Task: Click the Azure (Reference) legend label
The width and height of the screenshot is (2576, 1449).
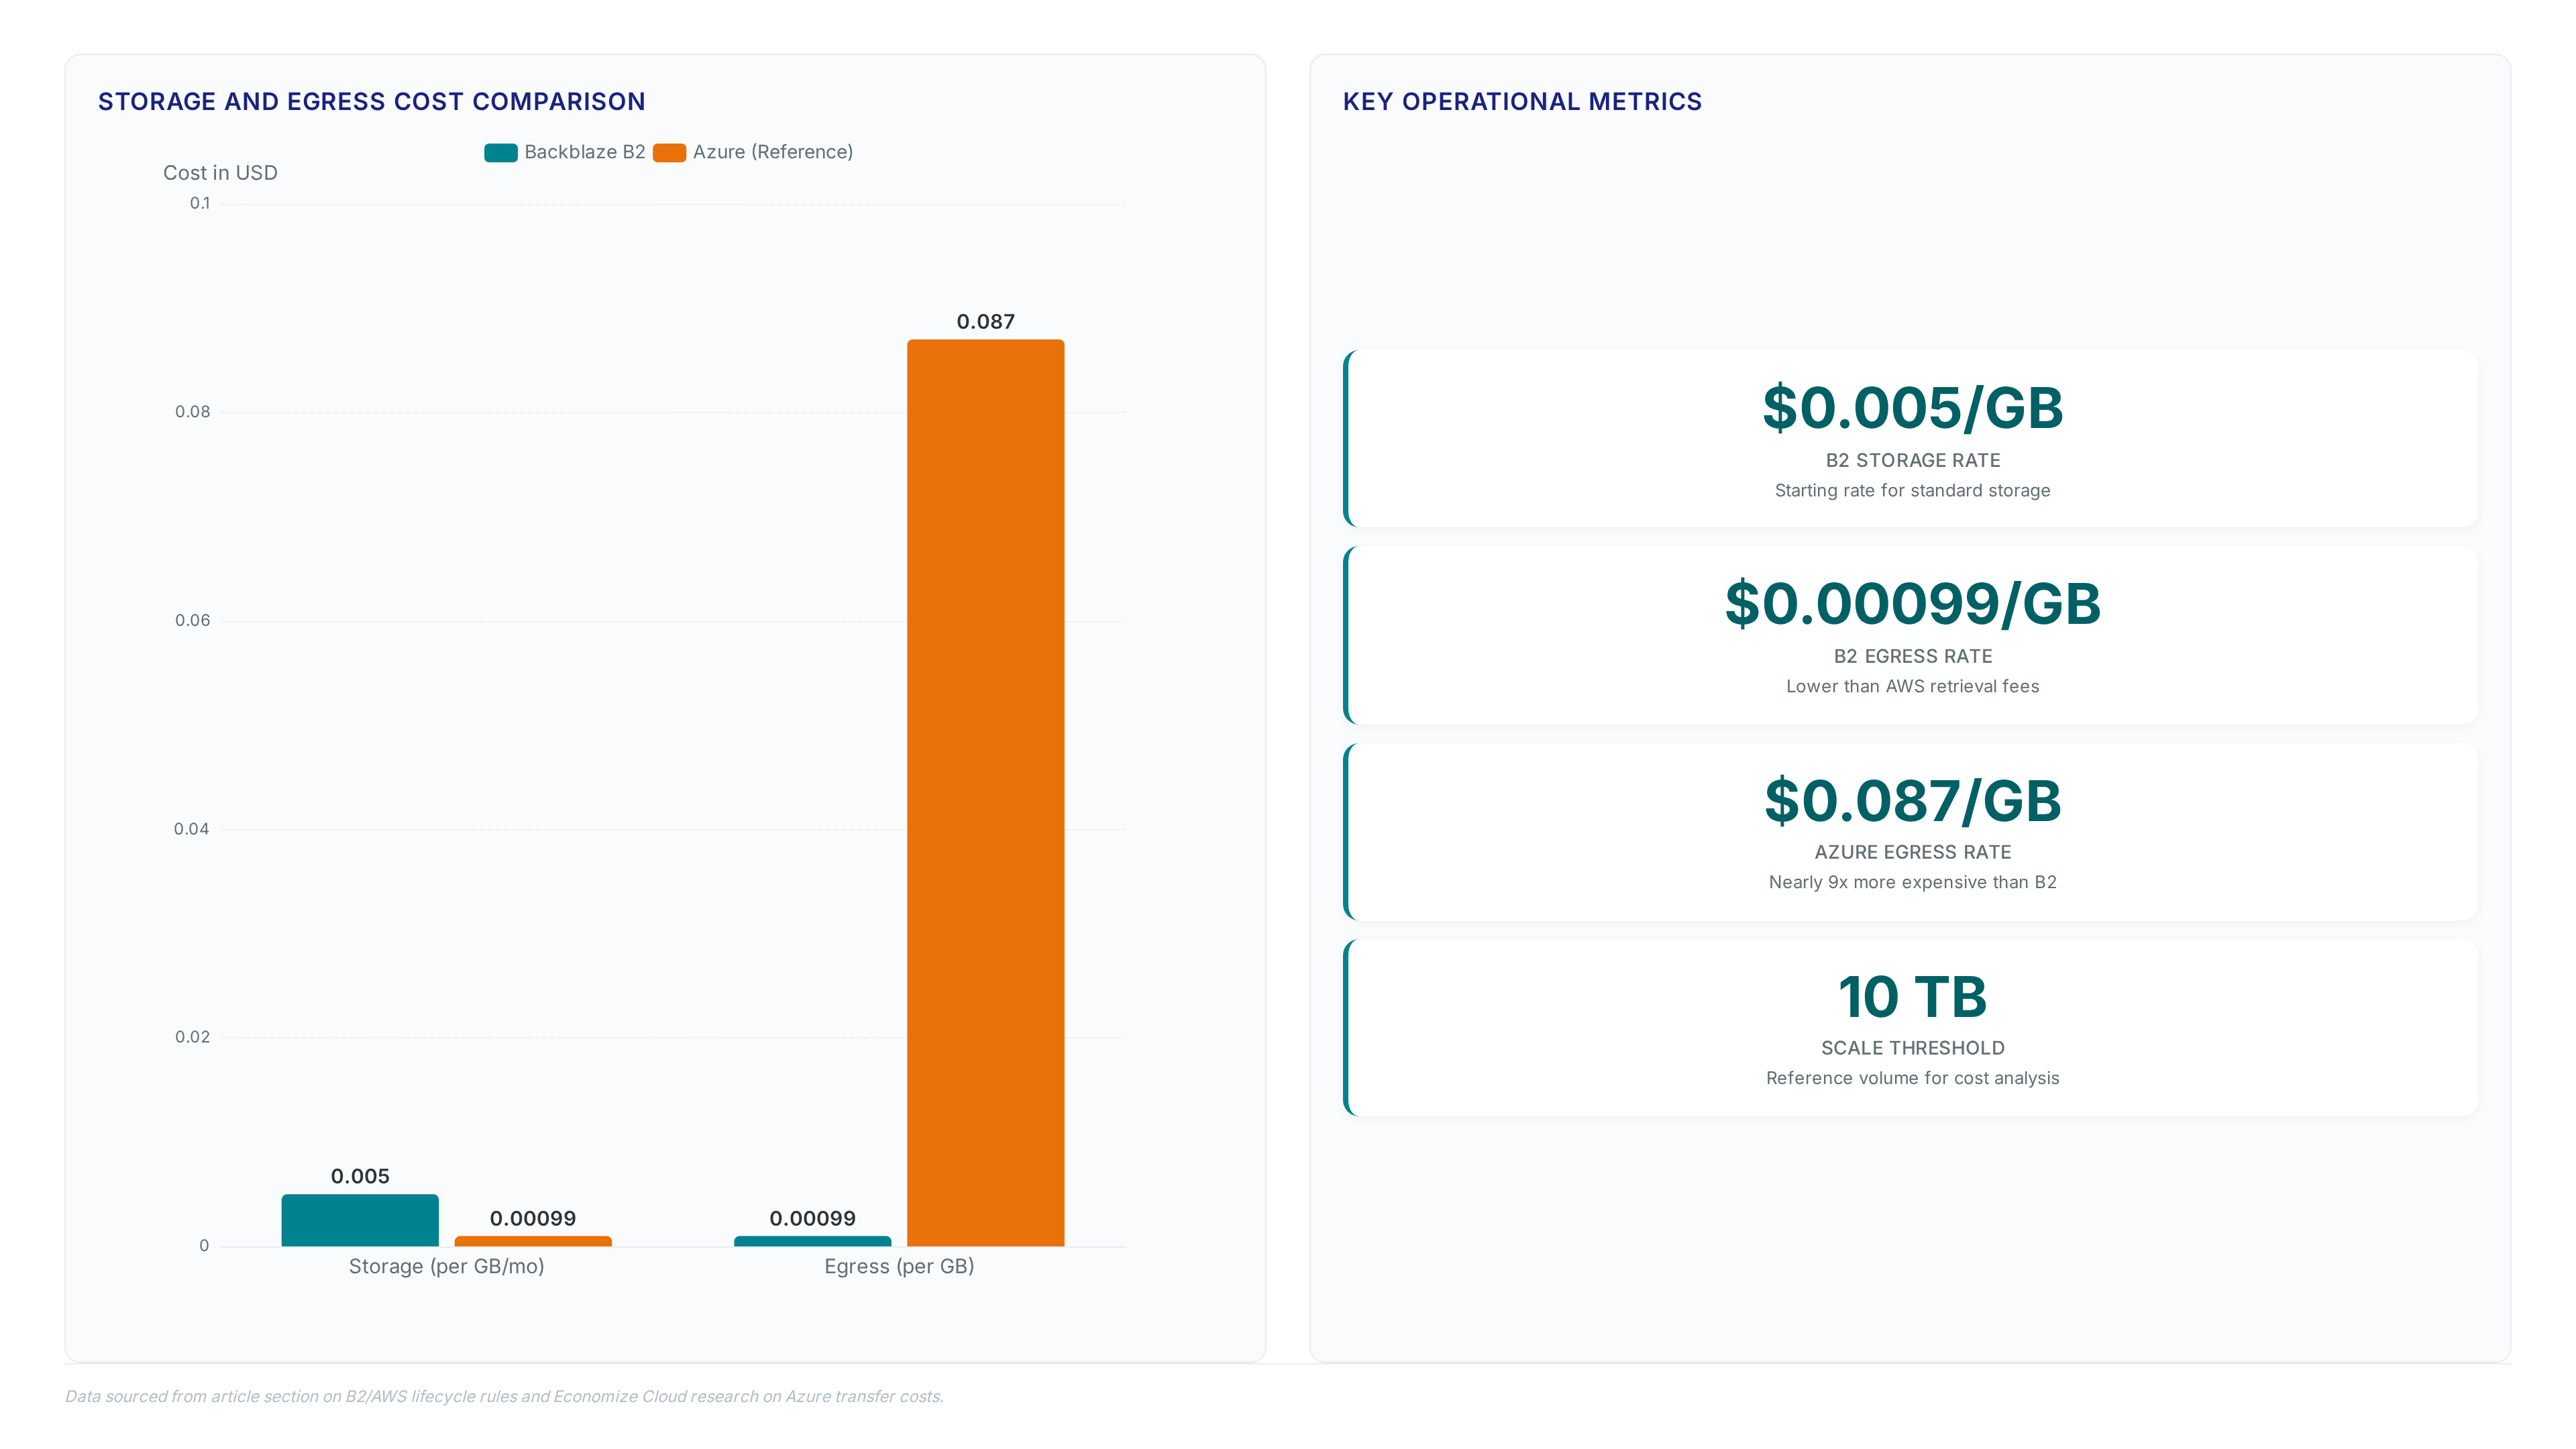Action: pyautogui.click(x=773, y=152)
